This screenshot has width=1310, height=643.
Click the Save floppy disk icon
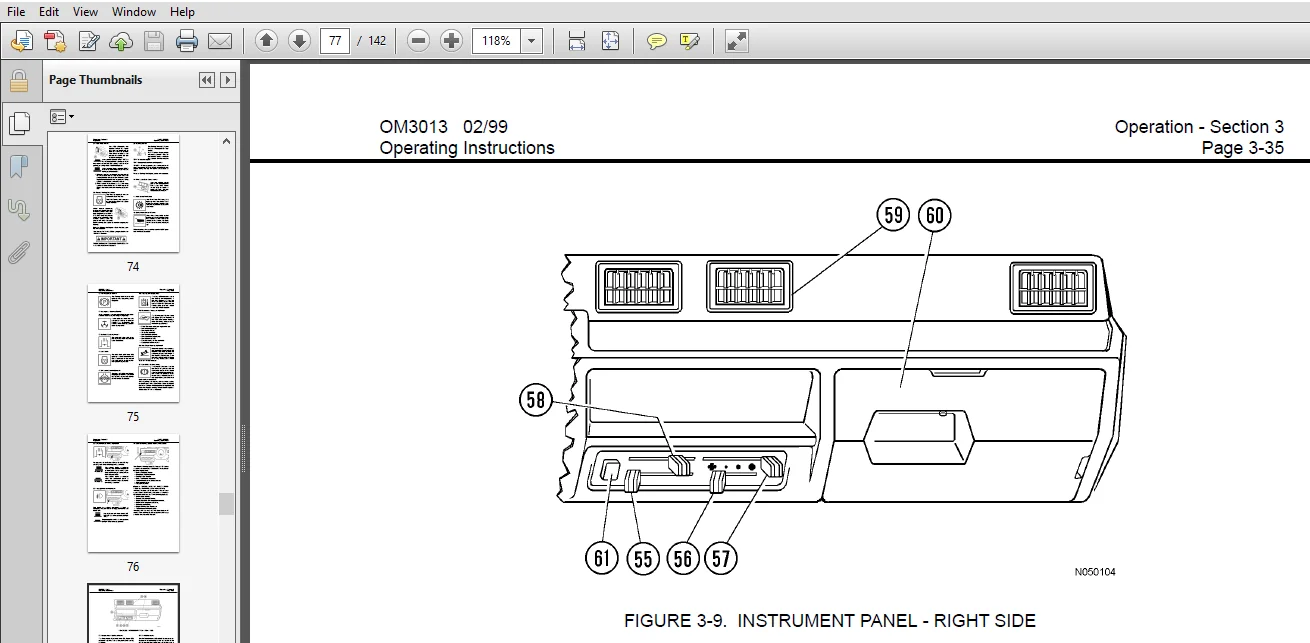point(154,41)
